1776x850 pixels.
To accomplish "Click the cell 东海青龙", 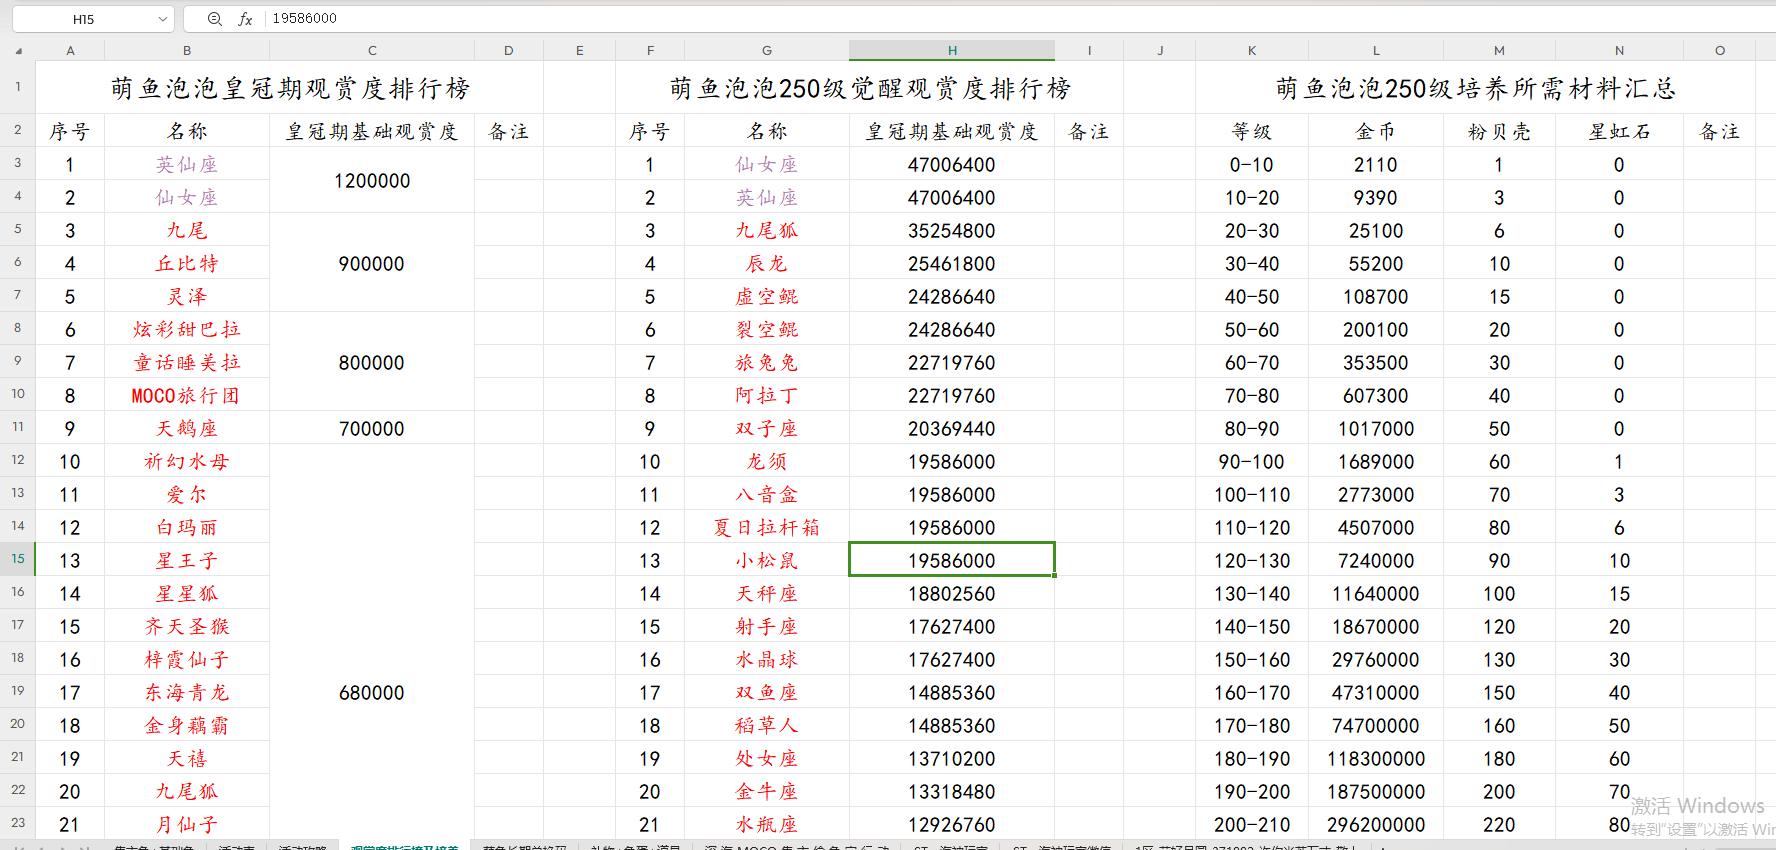I will coord(187,692).
